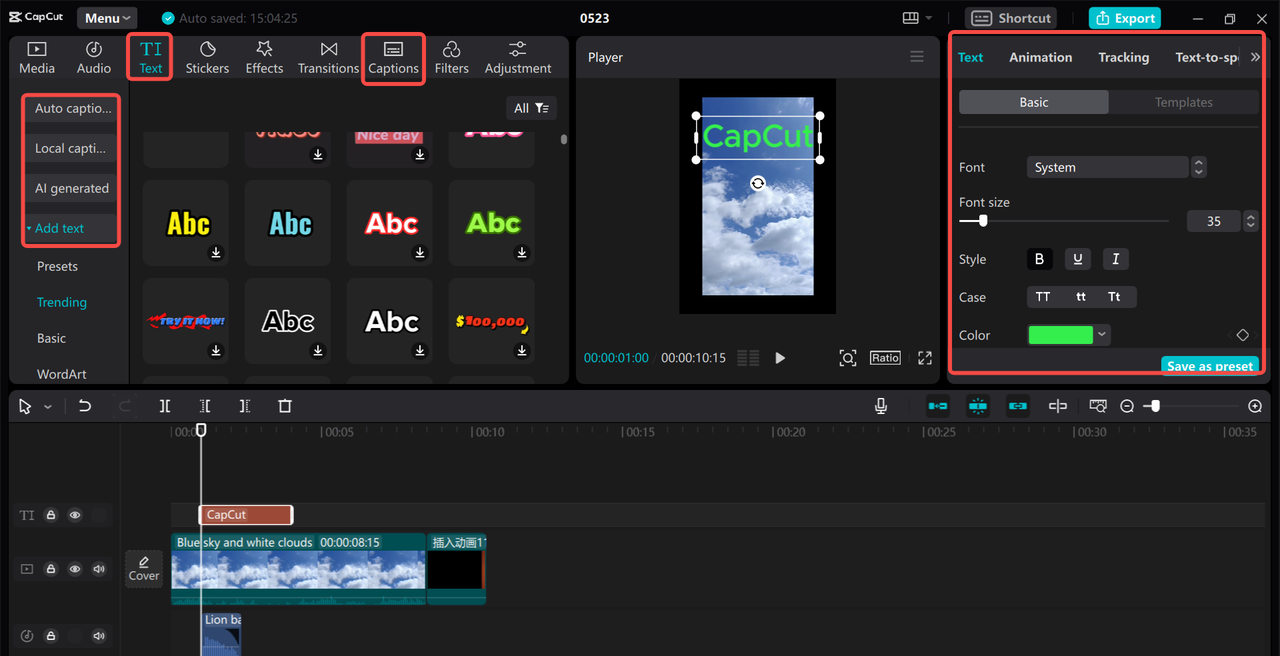Toggle auto snapping

point(978,406)
